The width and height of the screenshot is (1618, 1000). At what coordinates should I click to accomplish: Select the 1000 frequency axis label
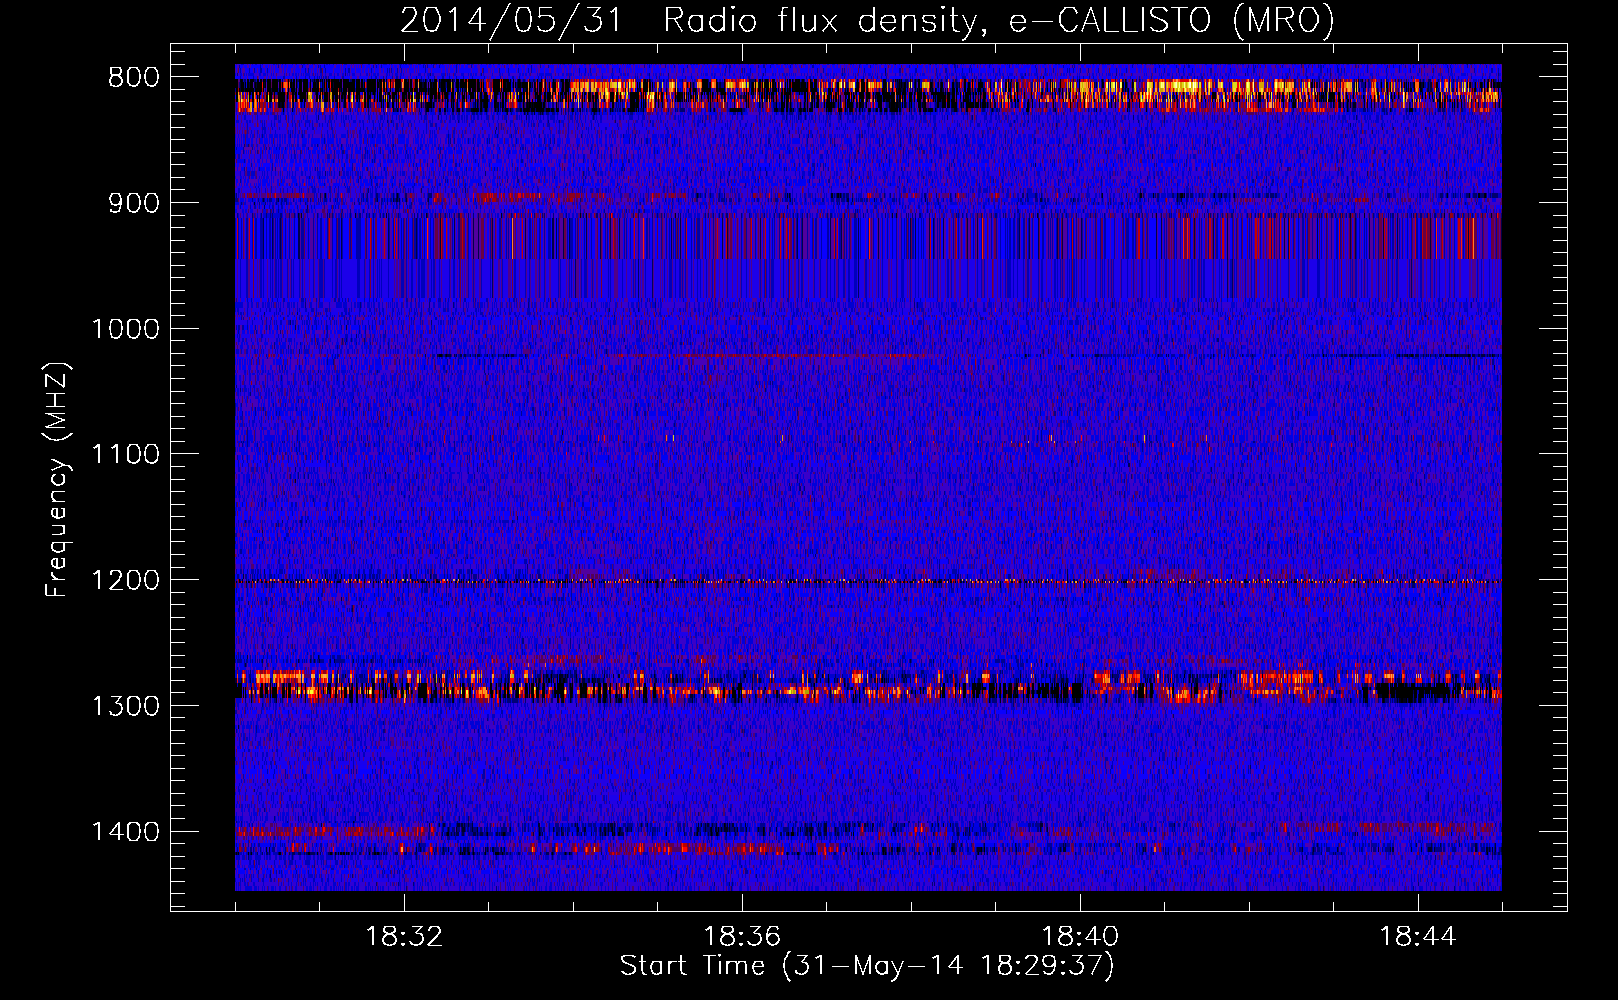point(125,329)
